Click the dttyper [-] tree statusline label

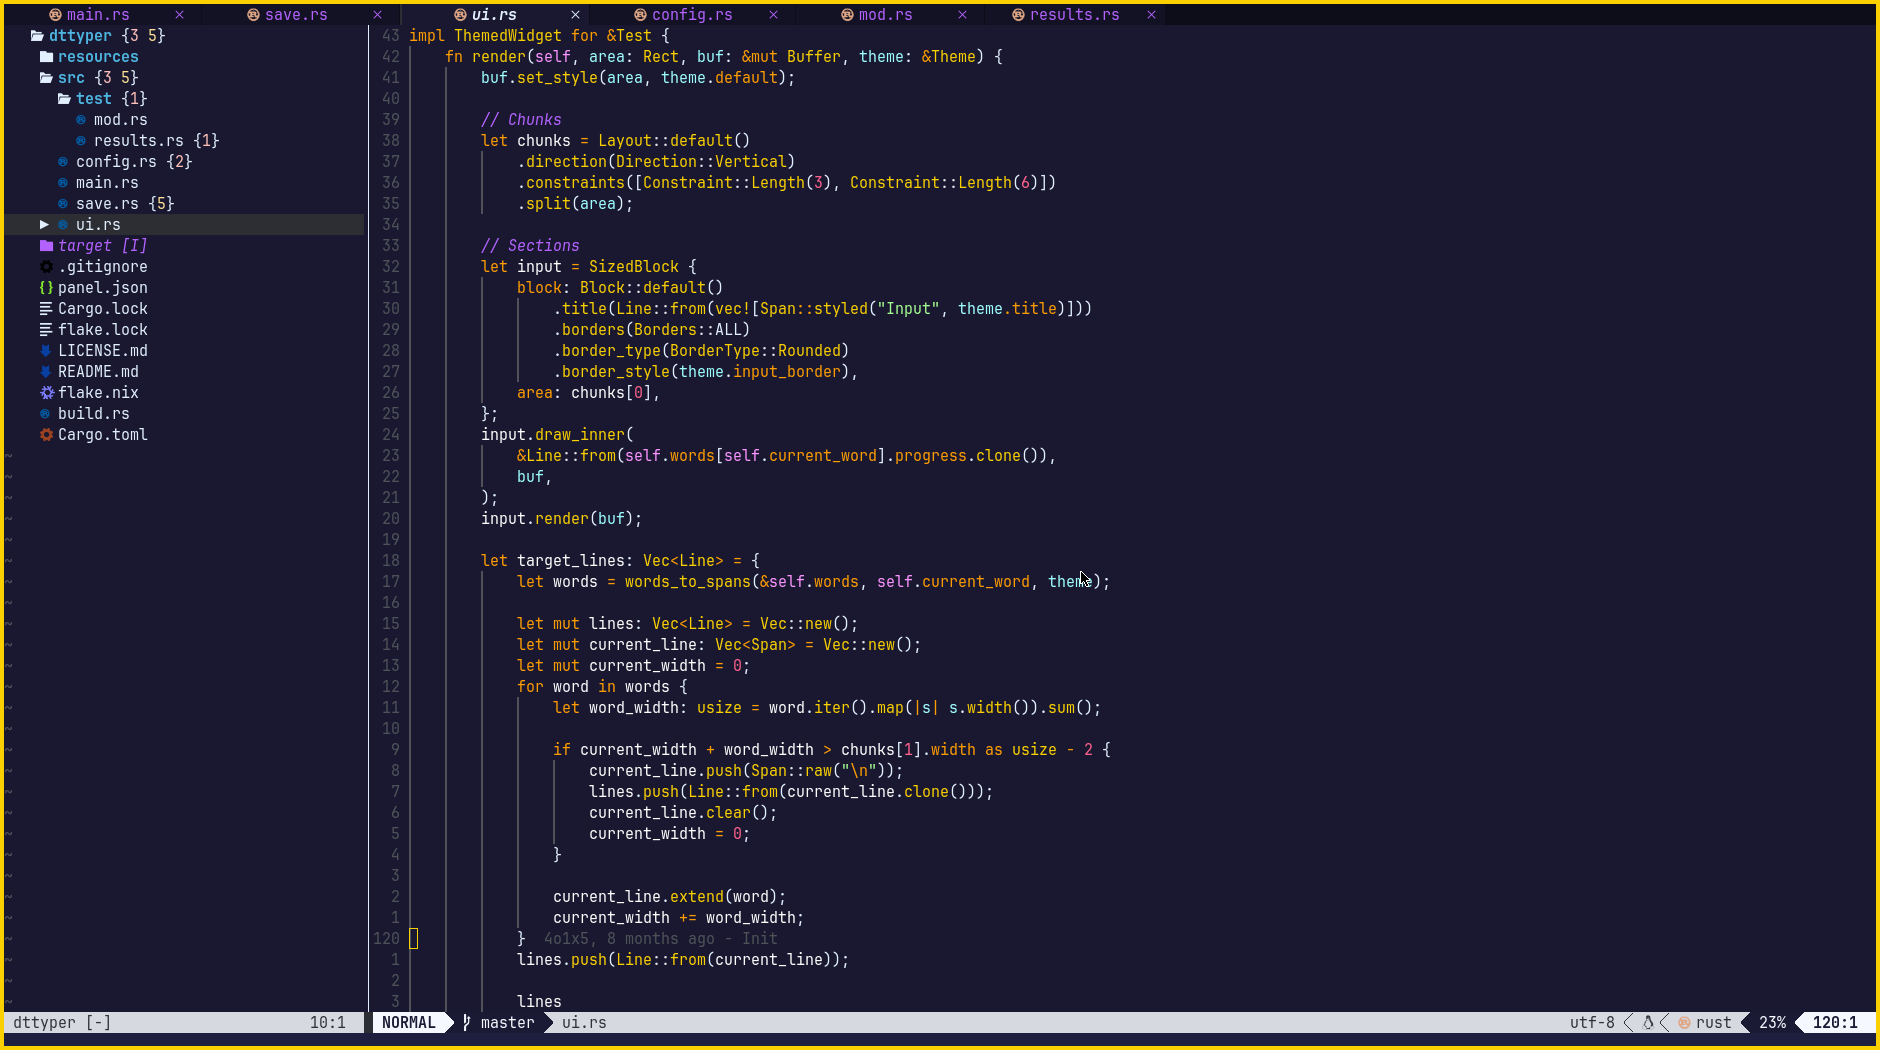(62, 1023)
